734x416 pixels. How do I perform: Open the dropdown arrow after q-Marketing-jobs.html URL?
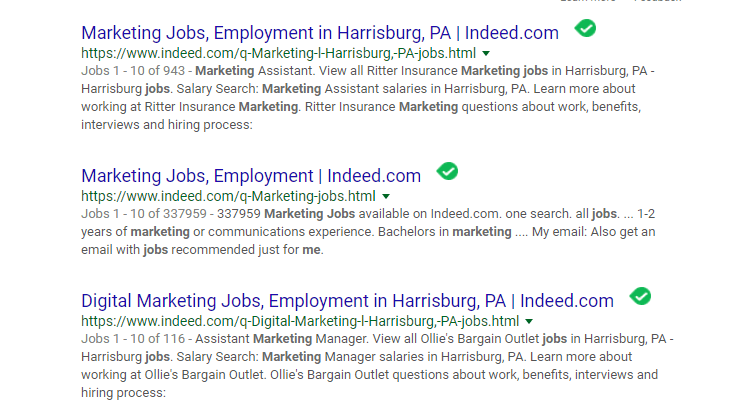386,196
